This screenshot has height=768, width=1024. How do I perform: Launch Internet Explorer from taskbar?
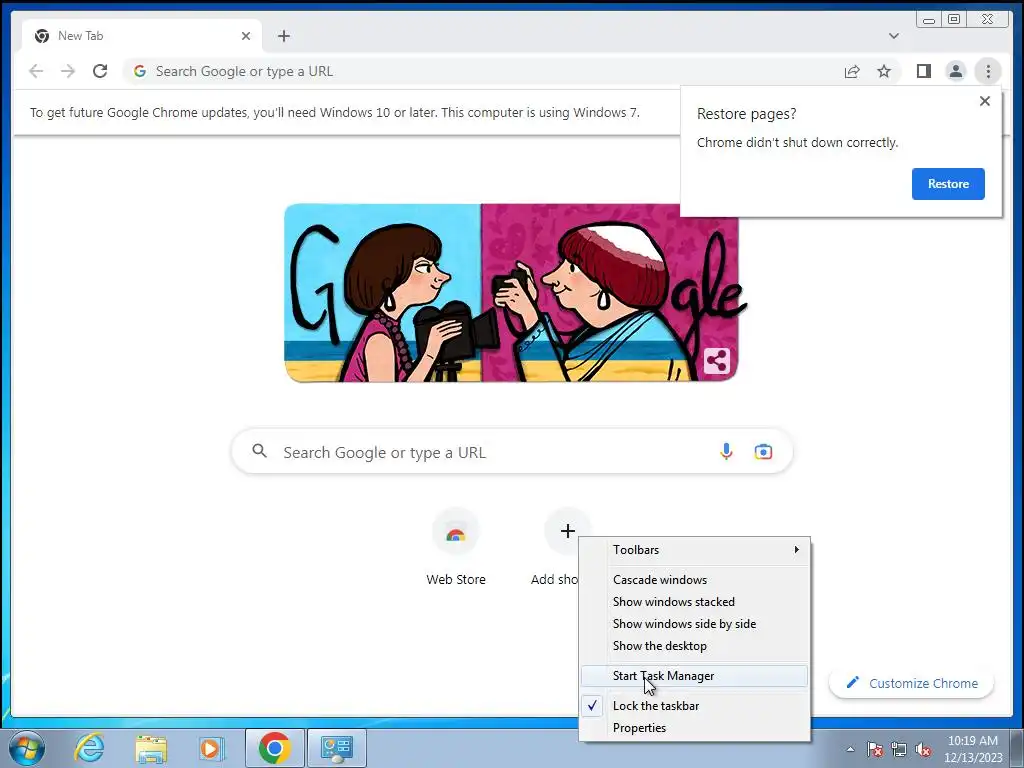(89, 748)
